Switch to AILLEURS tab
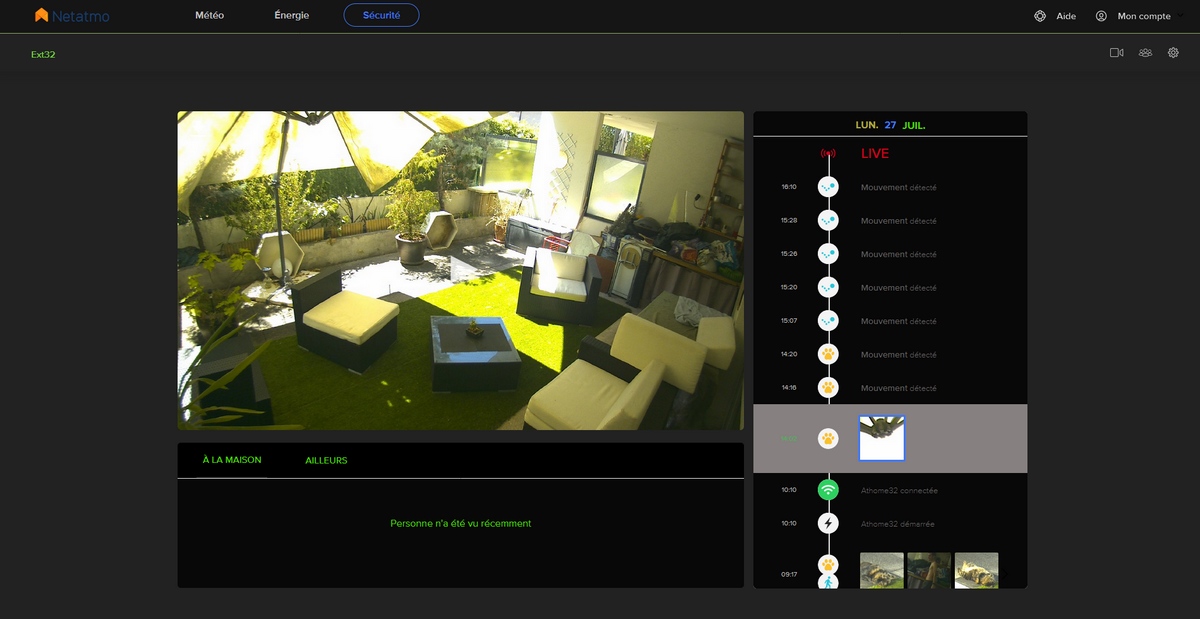The image size is (1200, 619). pyautogui.click(x=326, y=460)
